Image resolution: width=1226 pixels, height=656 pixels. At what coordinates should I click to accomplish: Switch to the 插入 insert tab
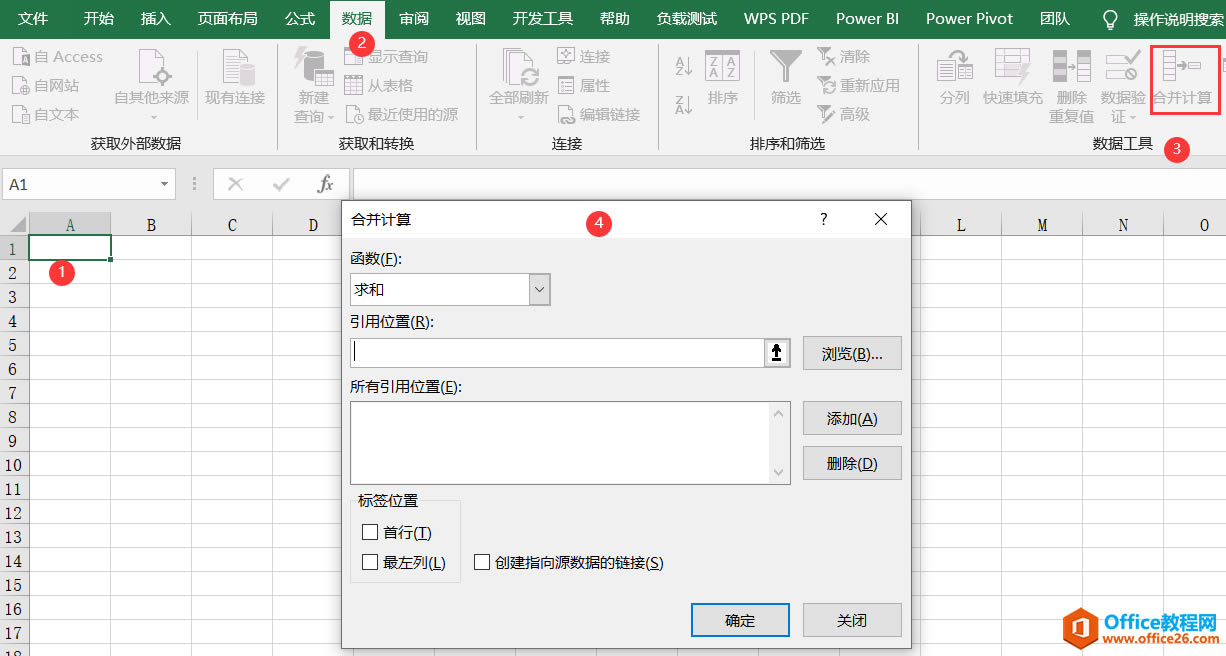tap(156, 19)
